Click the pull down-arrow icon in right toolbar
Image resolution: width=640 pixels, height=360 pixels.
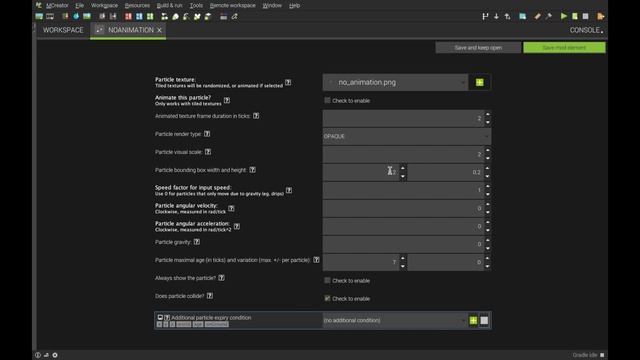click(496, 16)
